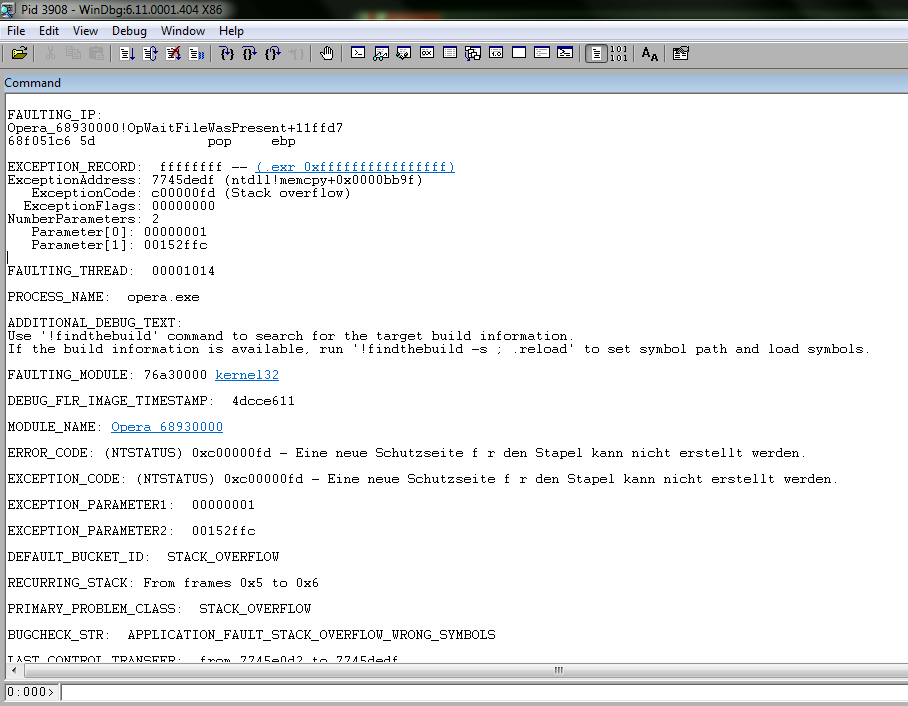Open the Watch window icon
The image size is (908, 706).
(380, 53)
